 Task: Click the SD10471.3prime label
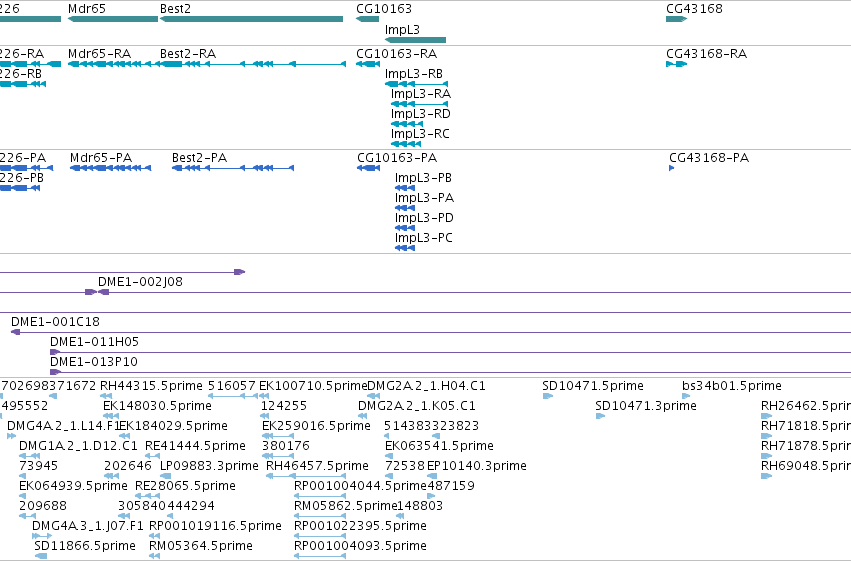[x=646, y=406]
